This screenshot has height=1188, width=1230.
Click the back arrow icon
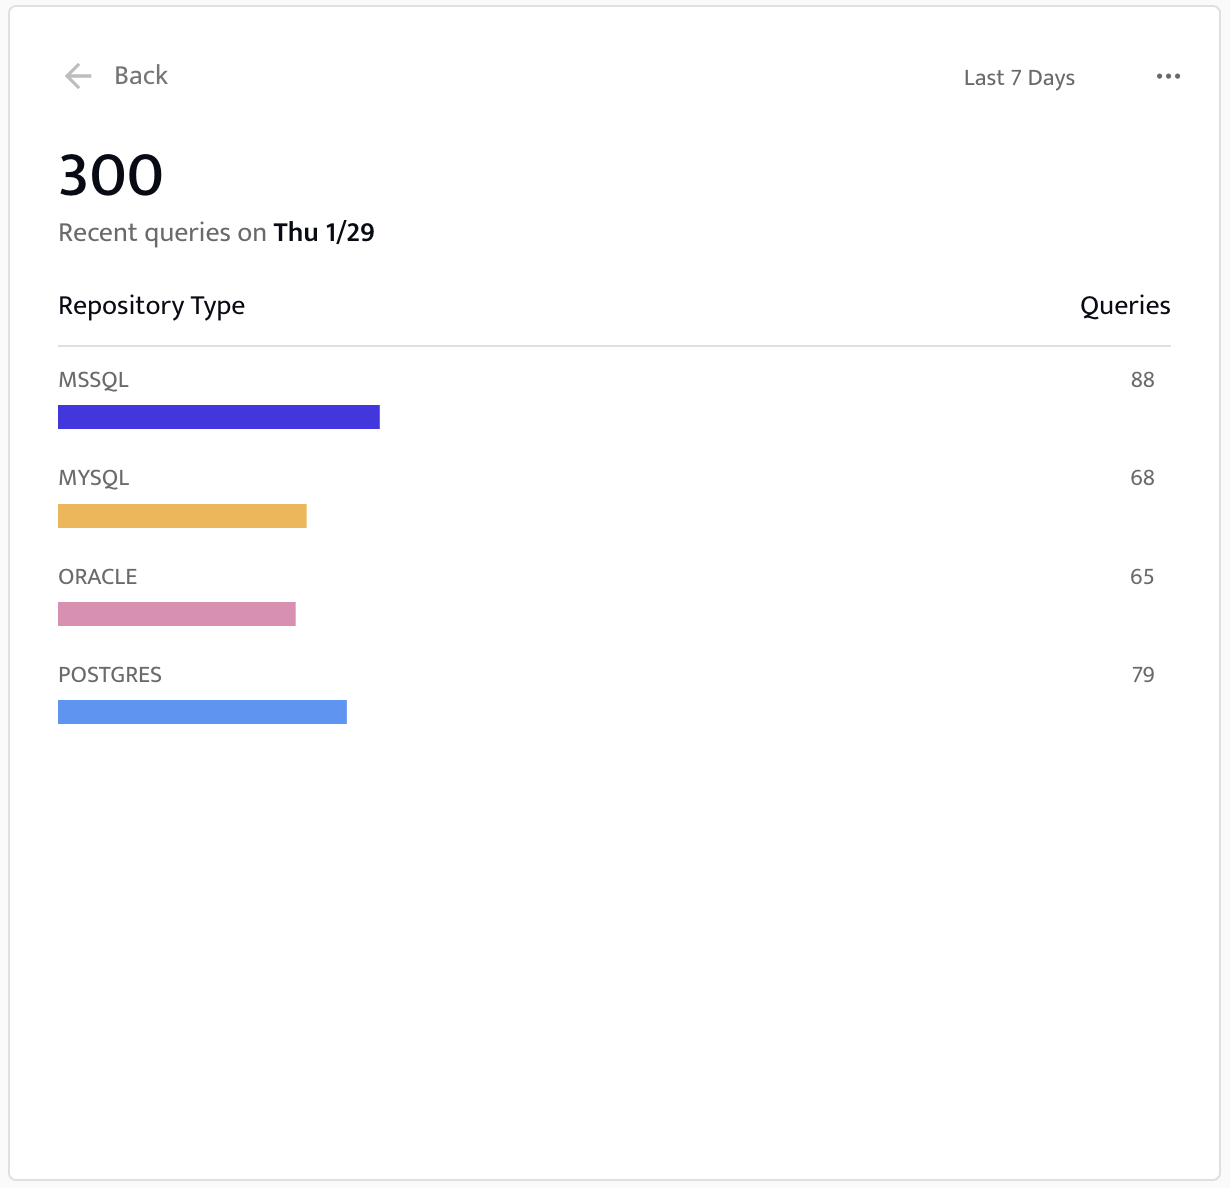78,76
